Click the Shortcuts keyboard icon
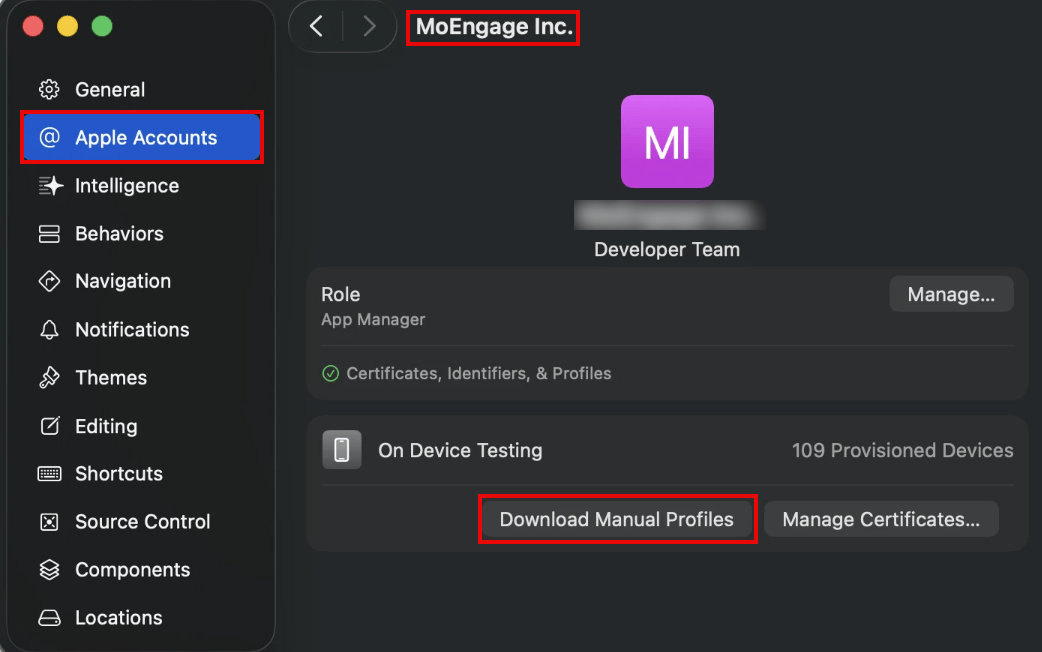1042x652 pixels. click(49, 473)
